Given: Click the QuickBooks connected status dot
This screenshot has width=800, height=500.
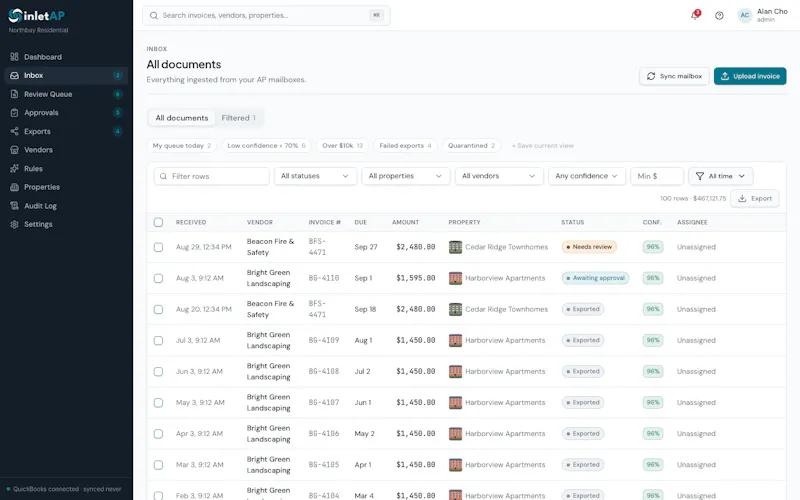Looking at the screenshot, I should click(x=8, y=489).
